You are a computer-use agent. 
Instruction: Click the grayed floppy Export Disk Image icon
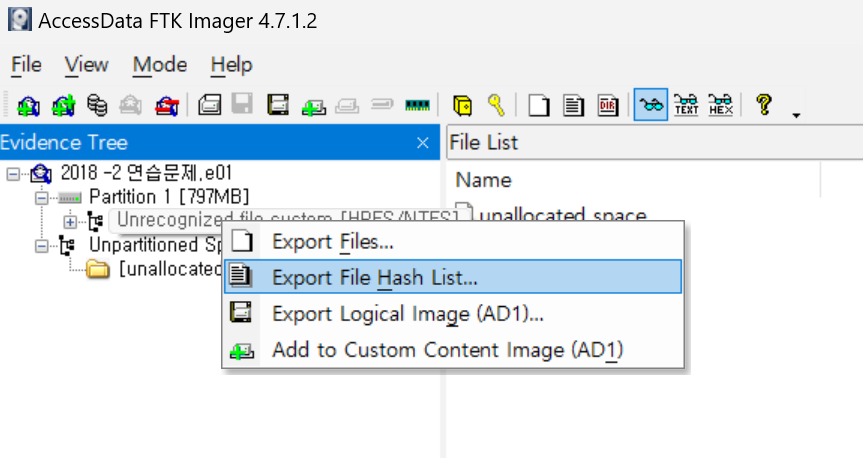tap(242, 104)
